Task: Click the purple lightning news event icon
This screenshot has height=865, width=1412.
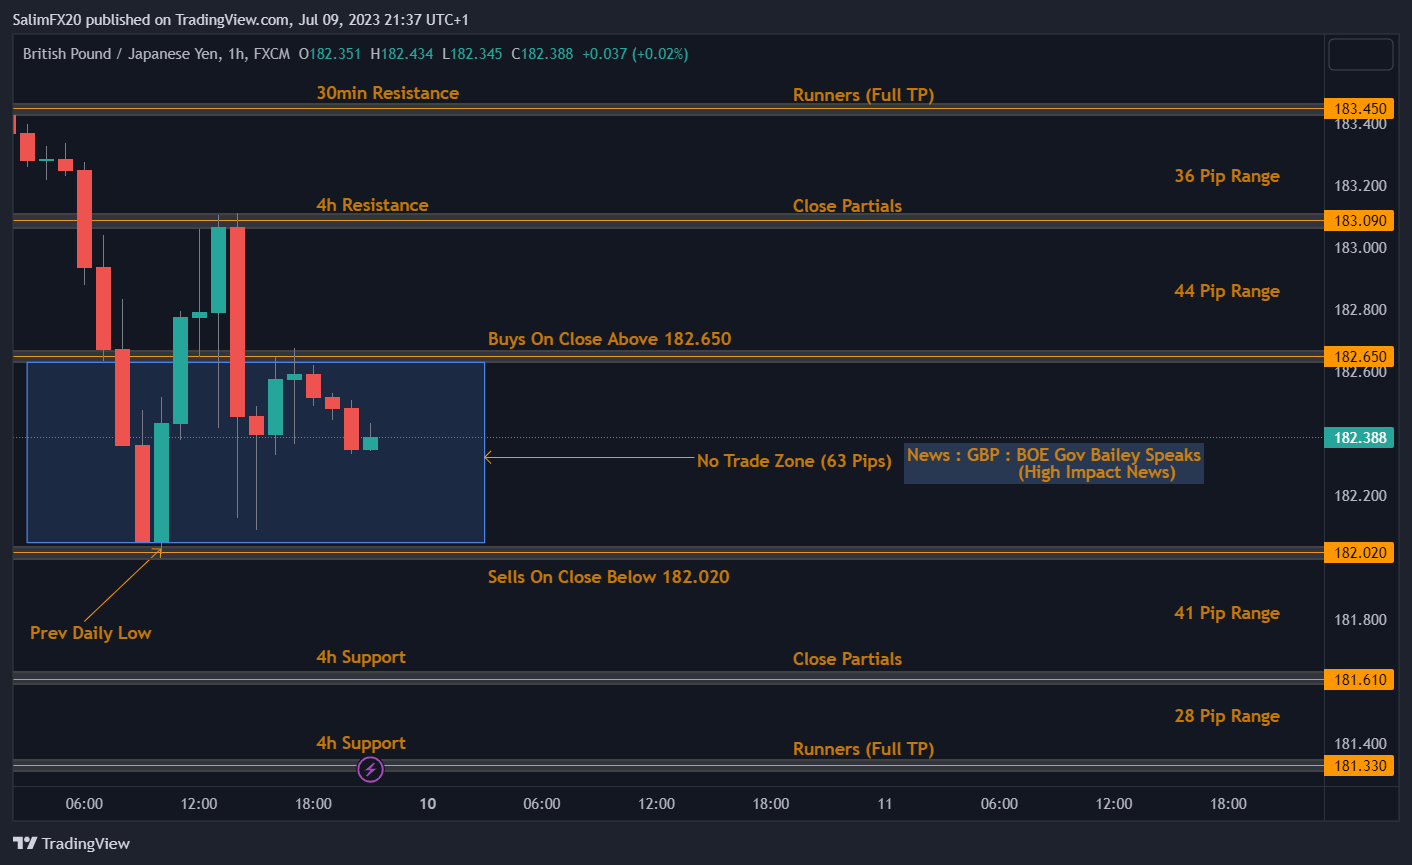Action: pyautogui.click(x=370, y=769)
